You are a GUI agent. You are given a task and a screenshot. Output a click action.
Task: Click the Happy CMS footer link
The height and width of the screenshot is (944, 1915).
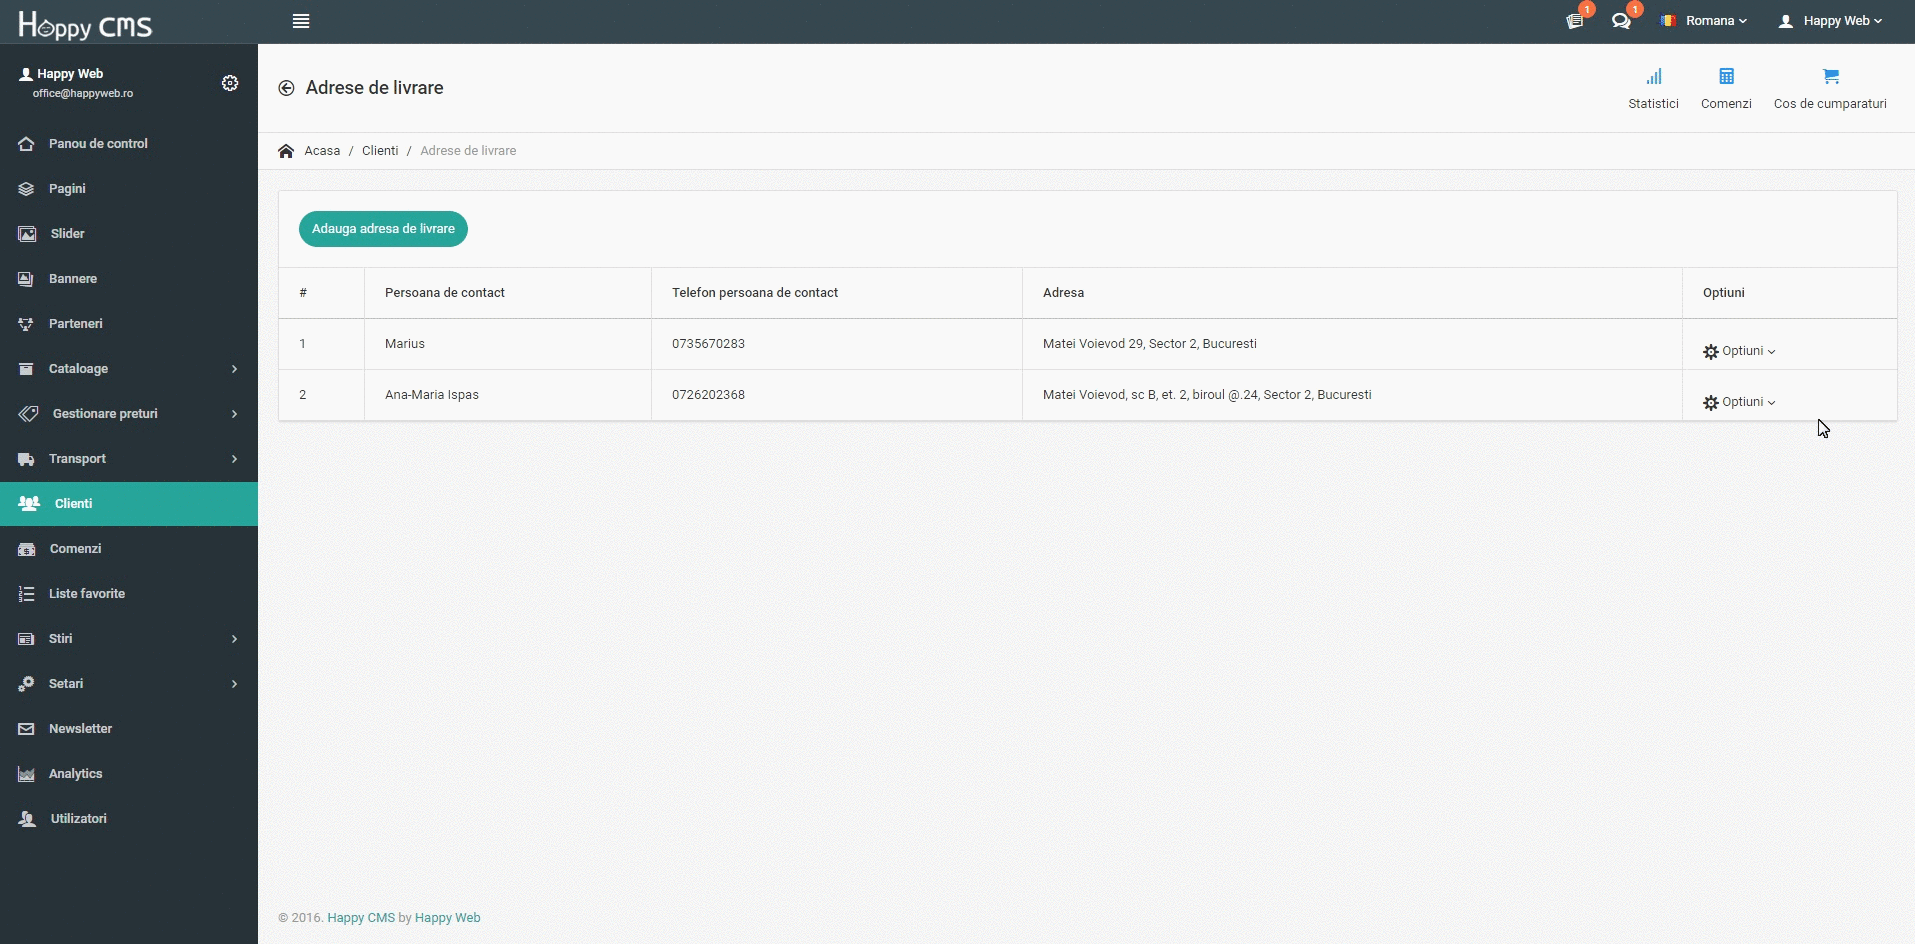point(361,918)
